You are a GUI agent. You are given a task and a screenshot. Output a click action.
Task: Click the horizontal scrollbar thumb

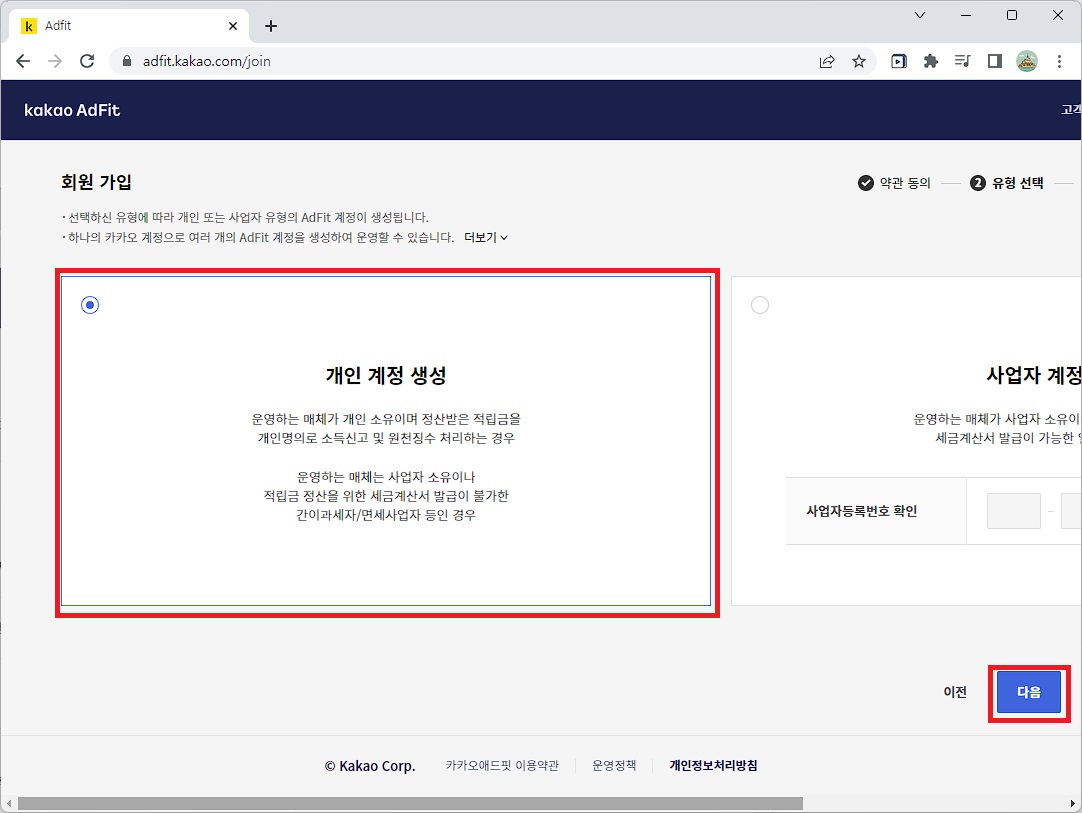coord(410,804)
